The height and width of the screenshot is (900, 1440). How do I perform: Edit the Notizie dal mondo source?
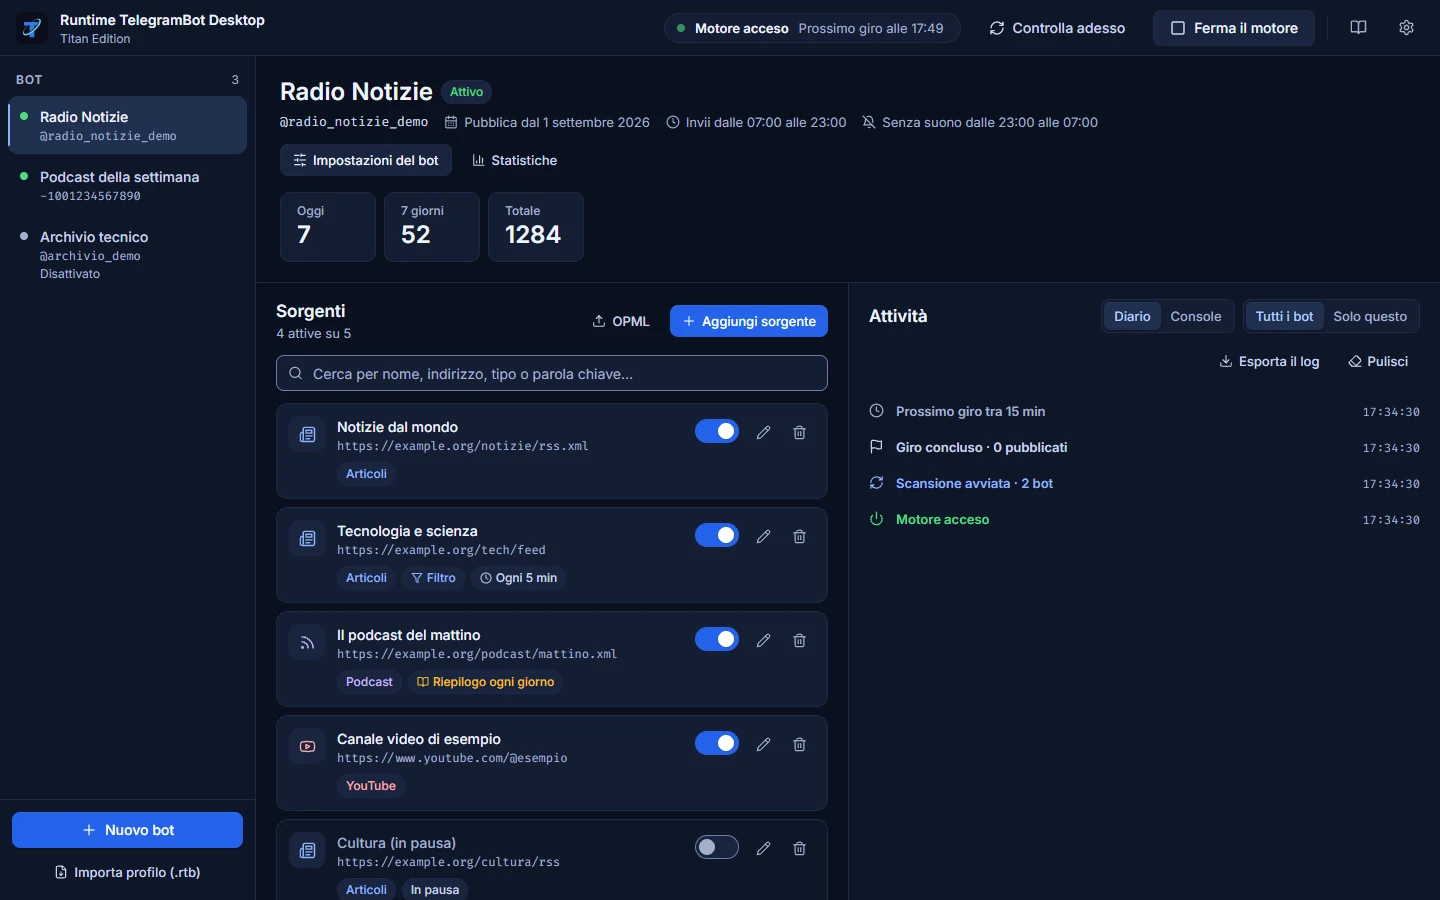tap(764, 432)
